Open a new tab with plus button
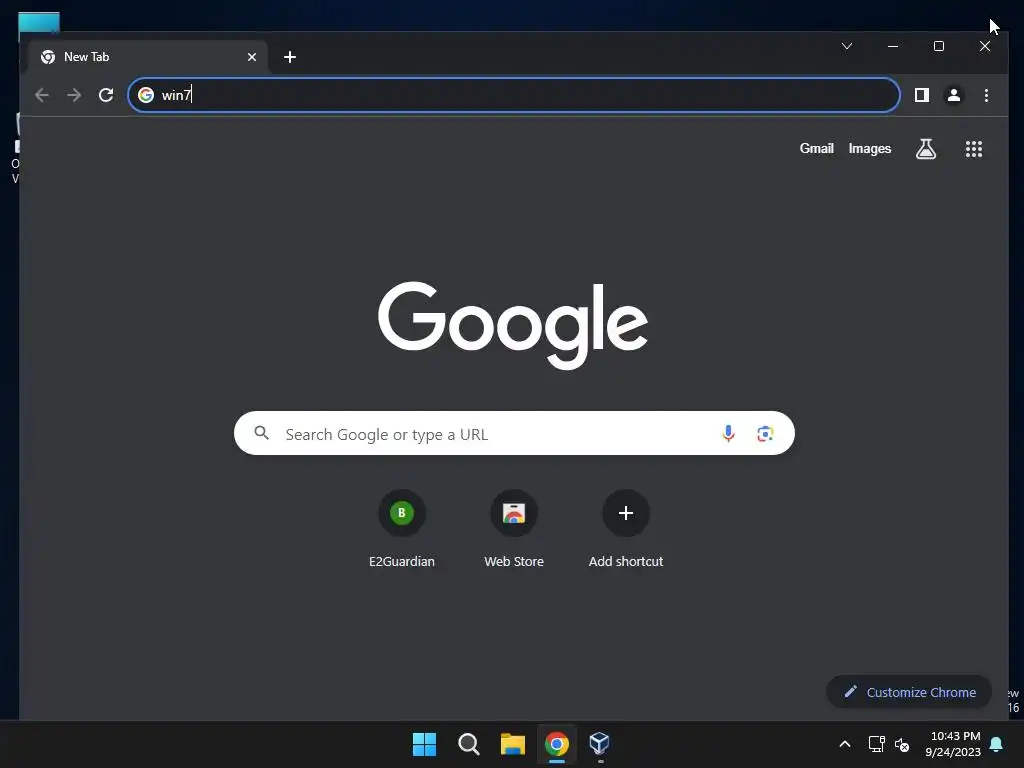Screen dimensions: 1024x768 [x=290, y=57]
